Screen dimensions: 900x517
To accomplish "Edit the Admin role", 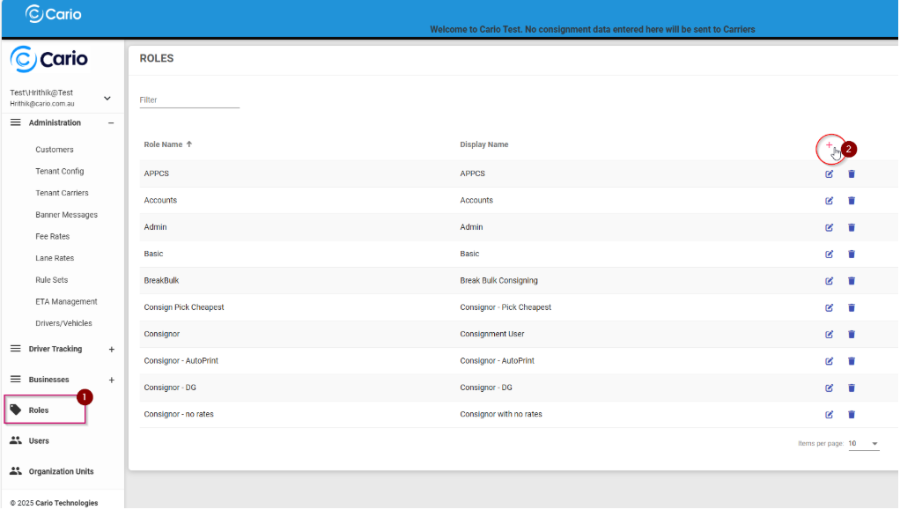I will pos(829,228).
